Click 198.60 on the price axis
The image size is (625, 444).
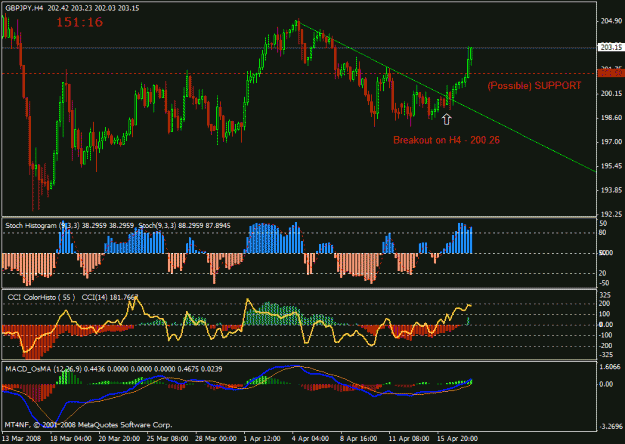[611, 118]
